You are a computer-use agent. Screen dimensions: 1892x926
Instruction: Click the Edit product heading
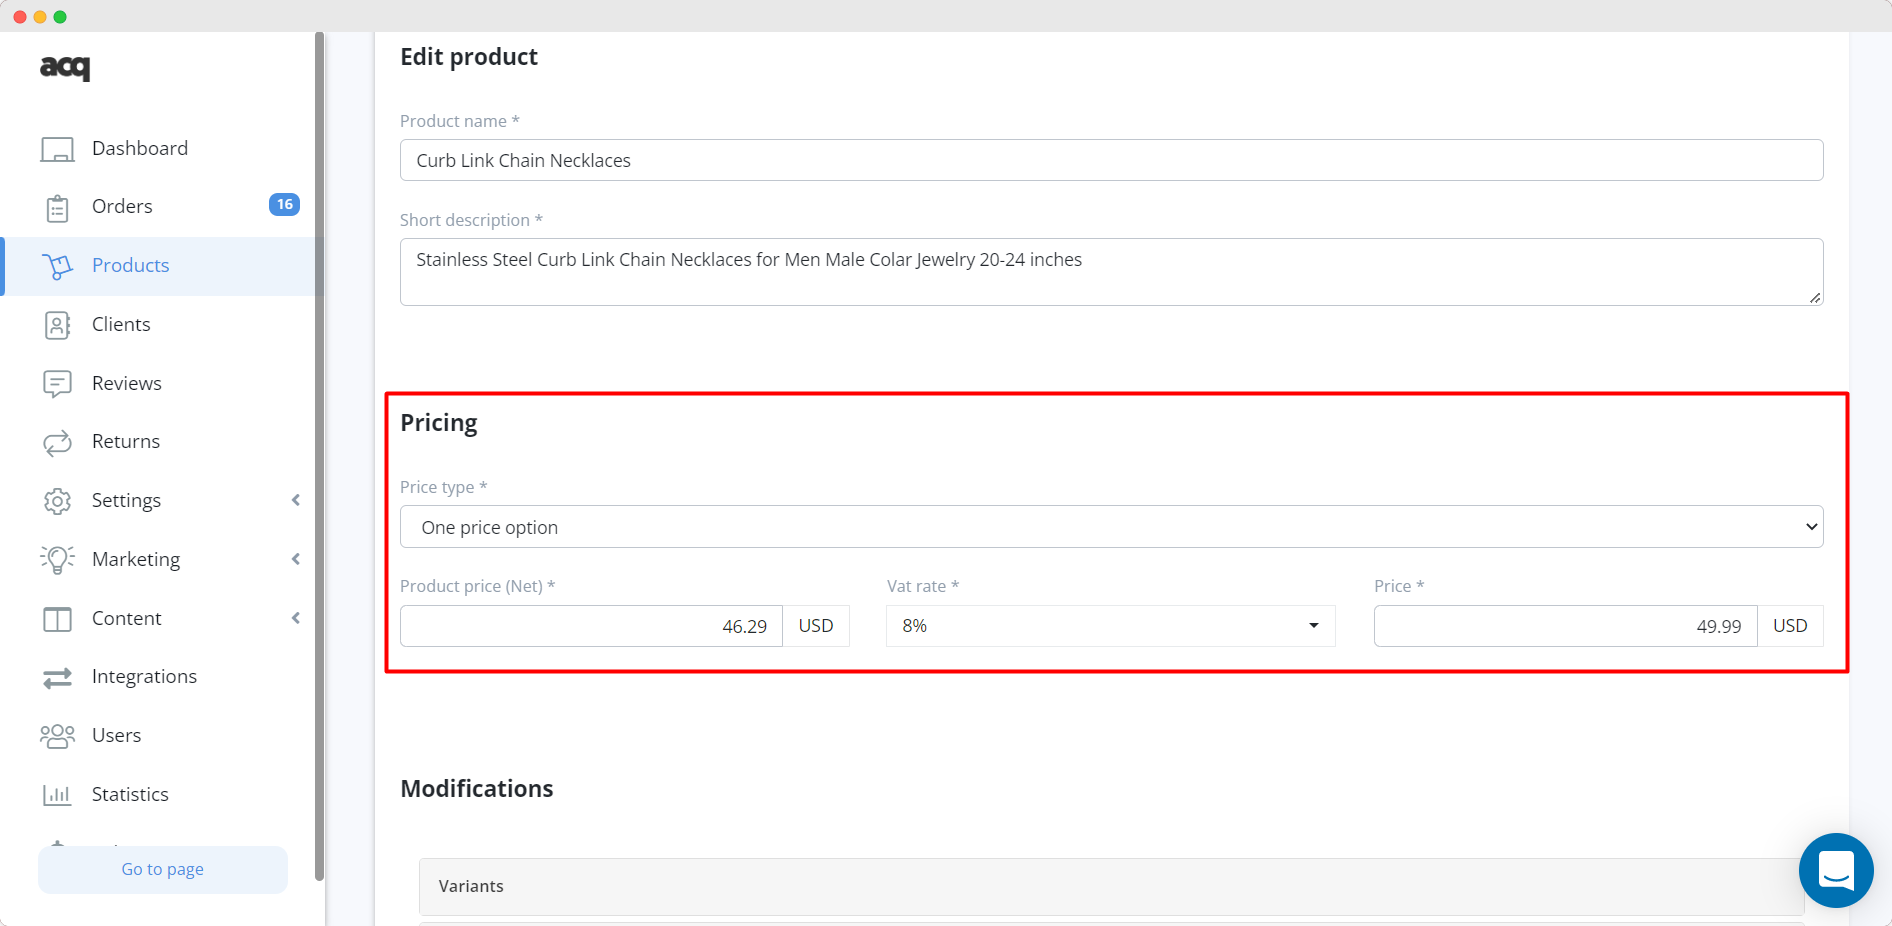point(469,57)
